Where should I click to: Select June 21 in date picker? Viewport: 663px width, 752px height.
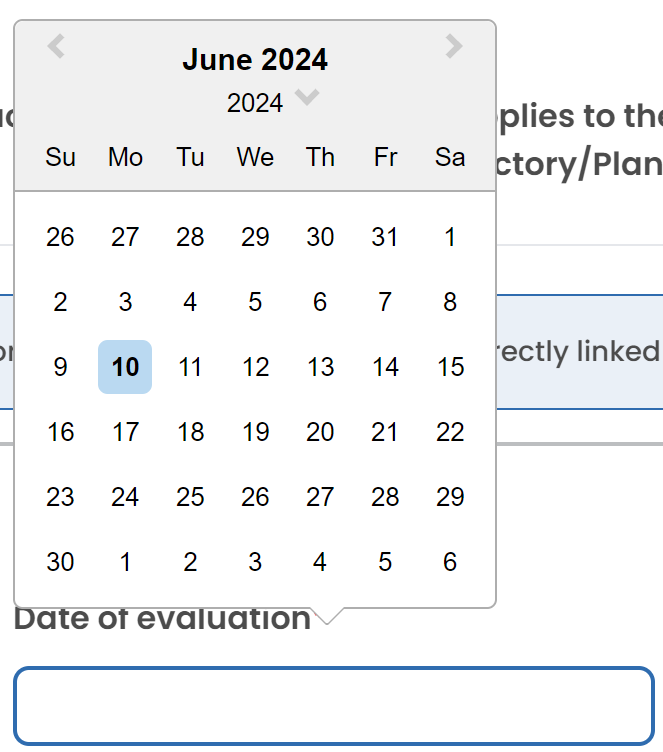coord(385,432)
